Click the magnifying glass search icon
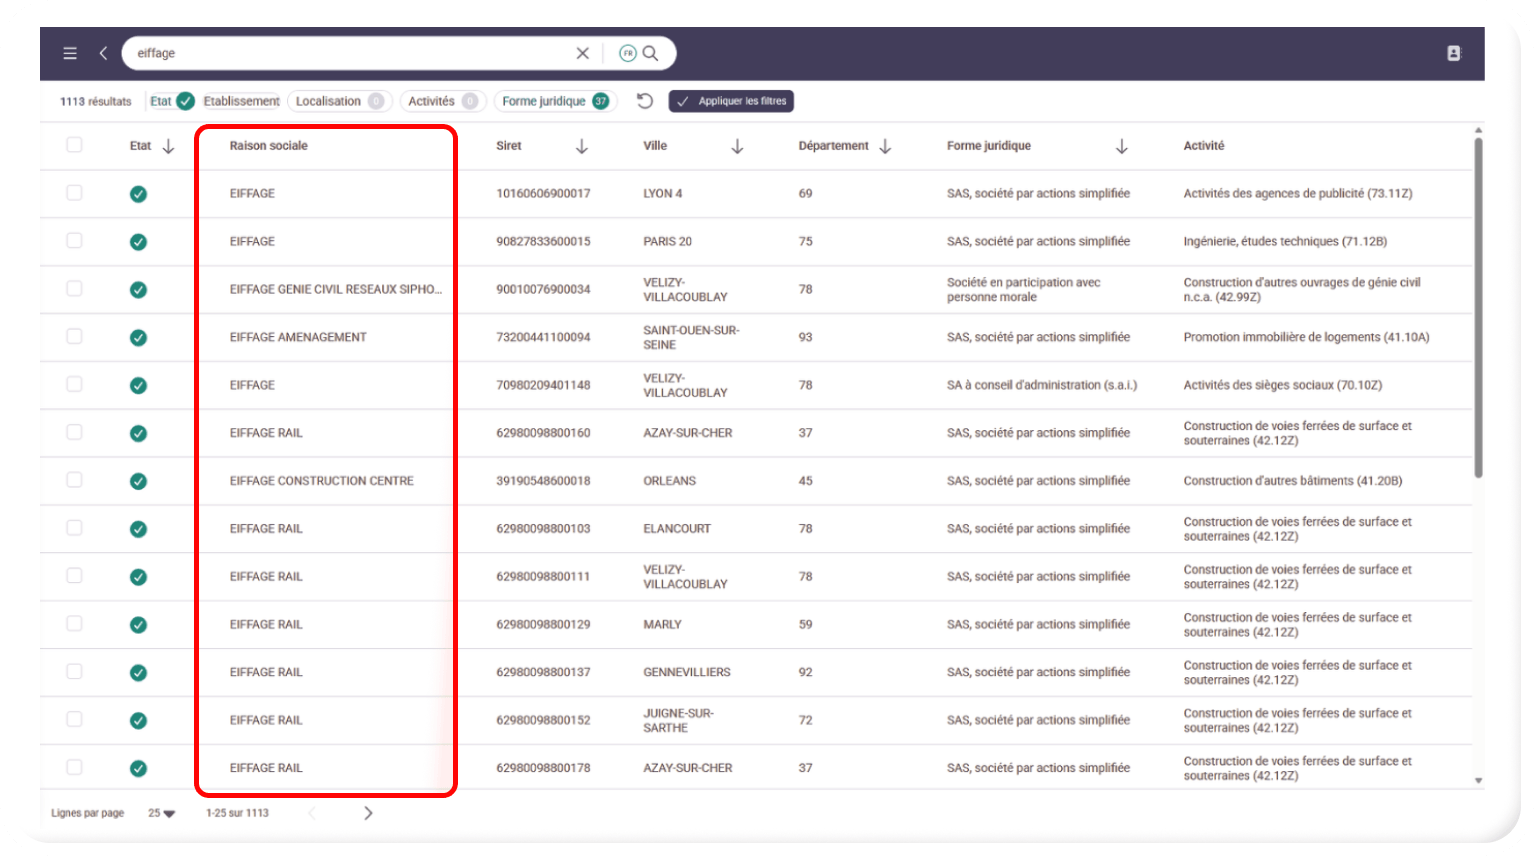This screenshot has width=1534, height=856. pyautogui.click(x=650, y=53)
